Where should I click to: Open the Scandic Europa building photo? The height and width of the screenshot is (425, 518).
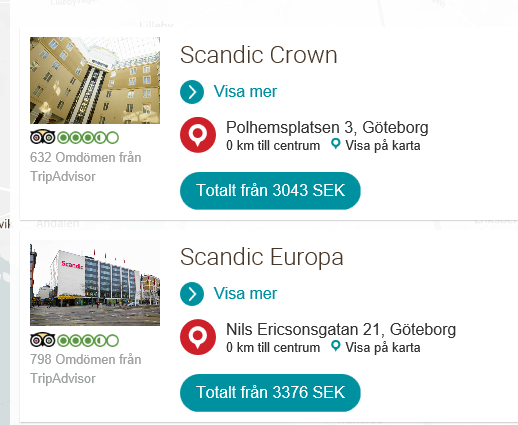click(x=95, y=283)
